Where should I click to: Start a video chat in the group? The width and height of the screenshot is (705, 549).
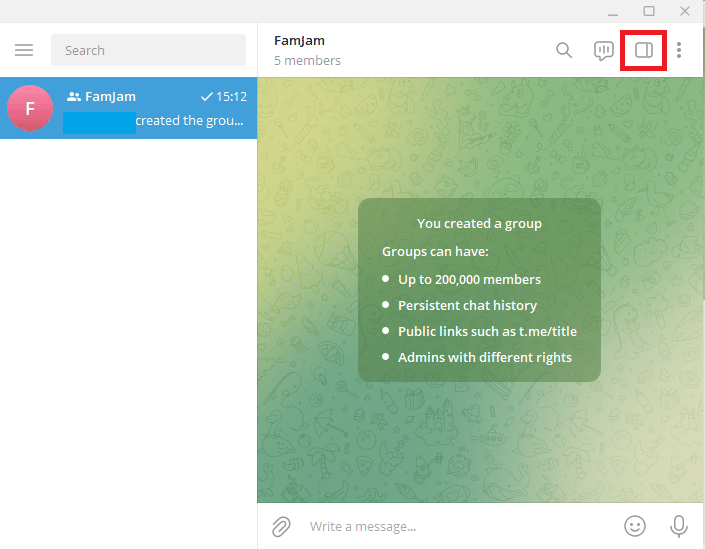pos(603,50)
